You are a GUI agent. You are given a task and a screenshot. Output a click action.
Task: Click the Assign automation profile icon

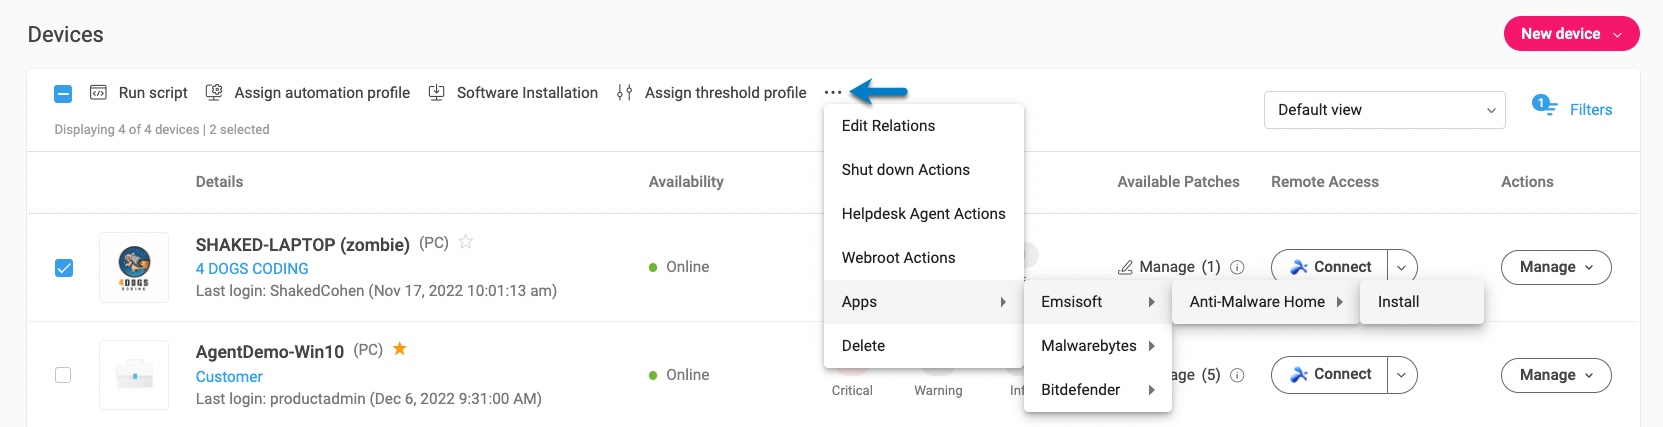214,93
